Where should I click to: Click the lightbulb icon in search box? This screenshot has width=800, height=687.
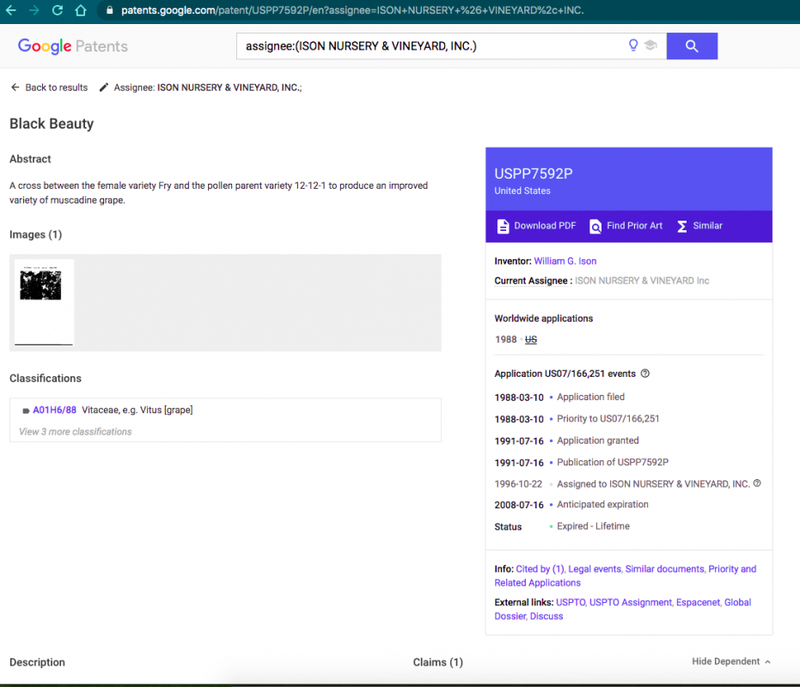(x=633, y=45)
